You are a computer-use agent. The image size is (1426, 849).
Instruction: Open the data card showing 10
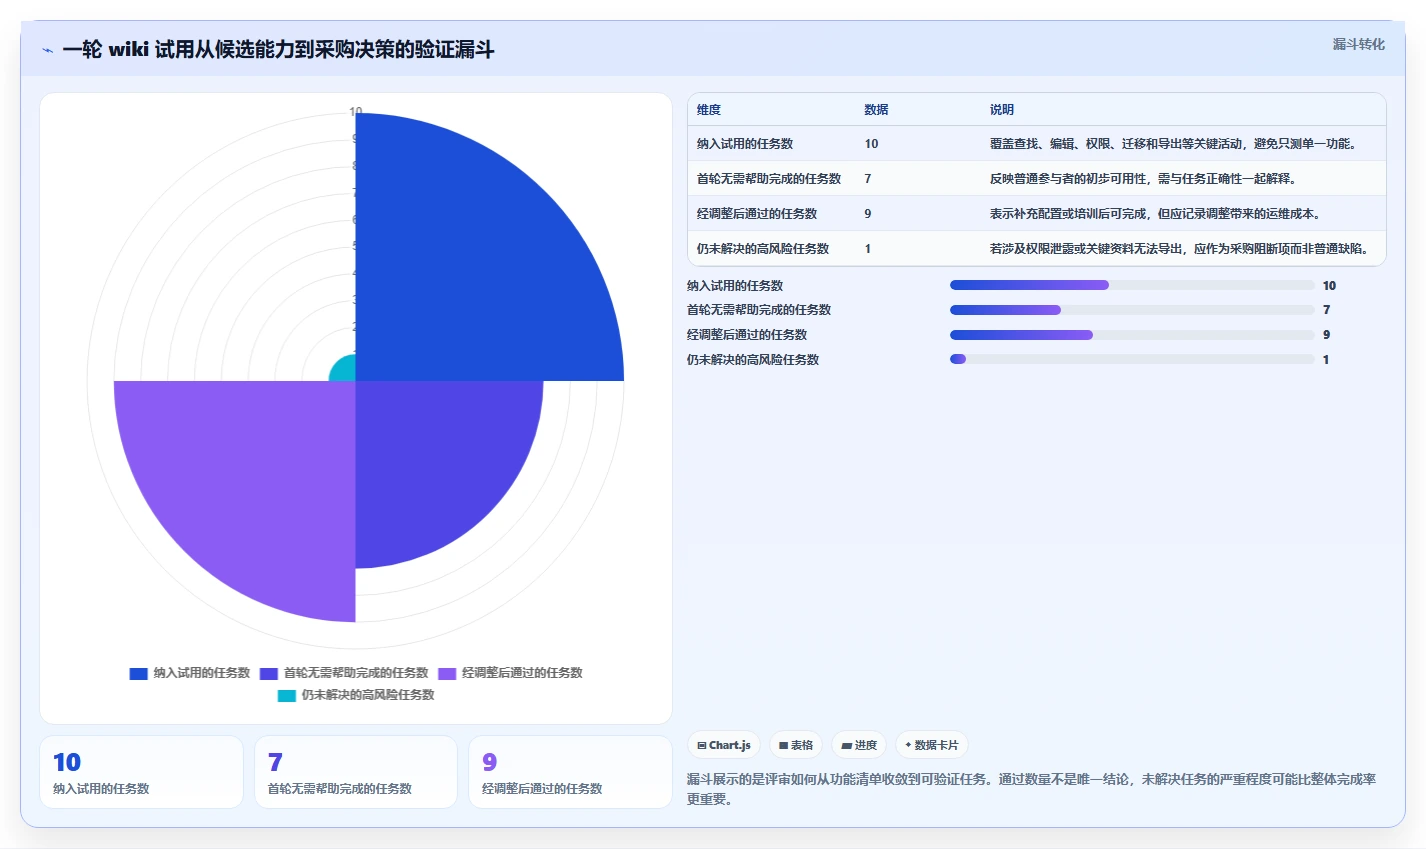pyautogui.click(x=141, y=772)
